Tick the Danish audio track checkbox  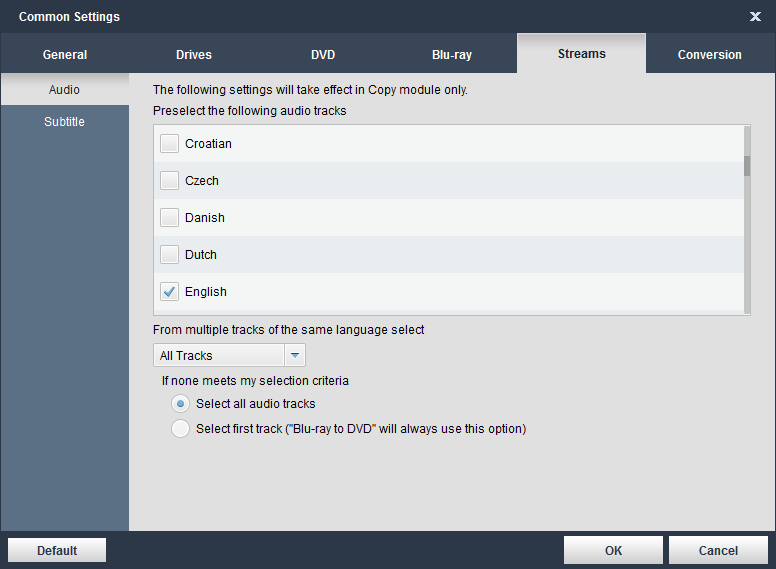click(x=170, y=218)
